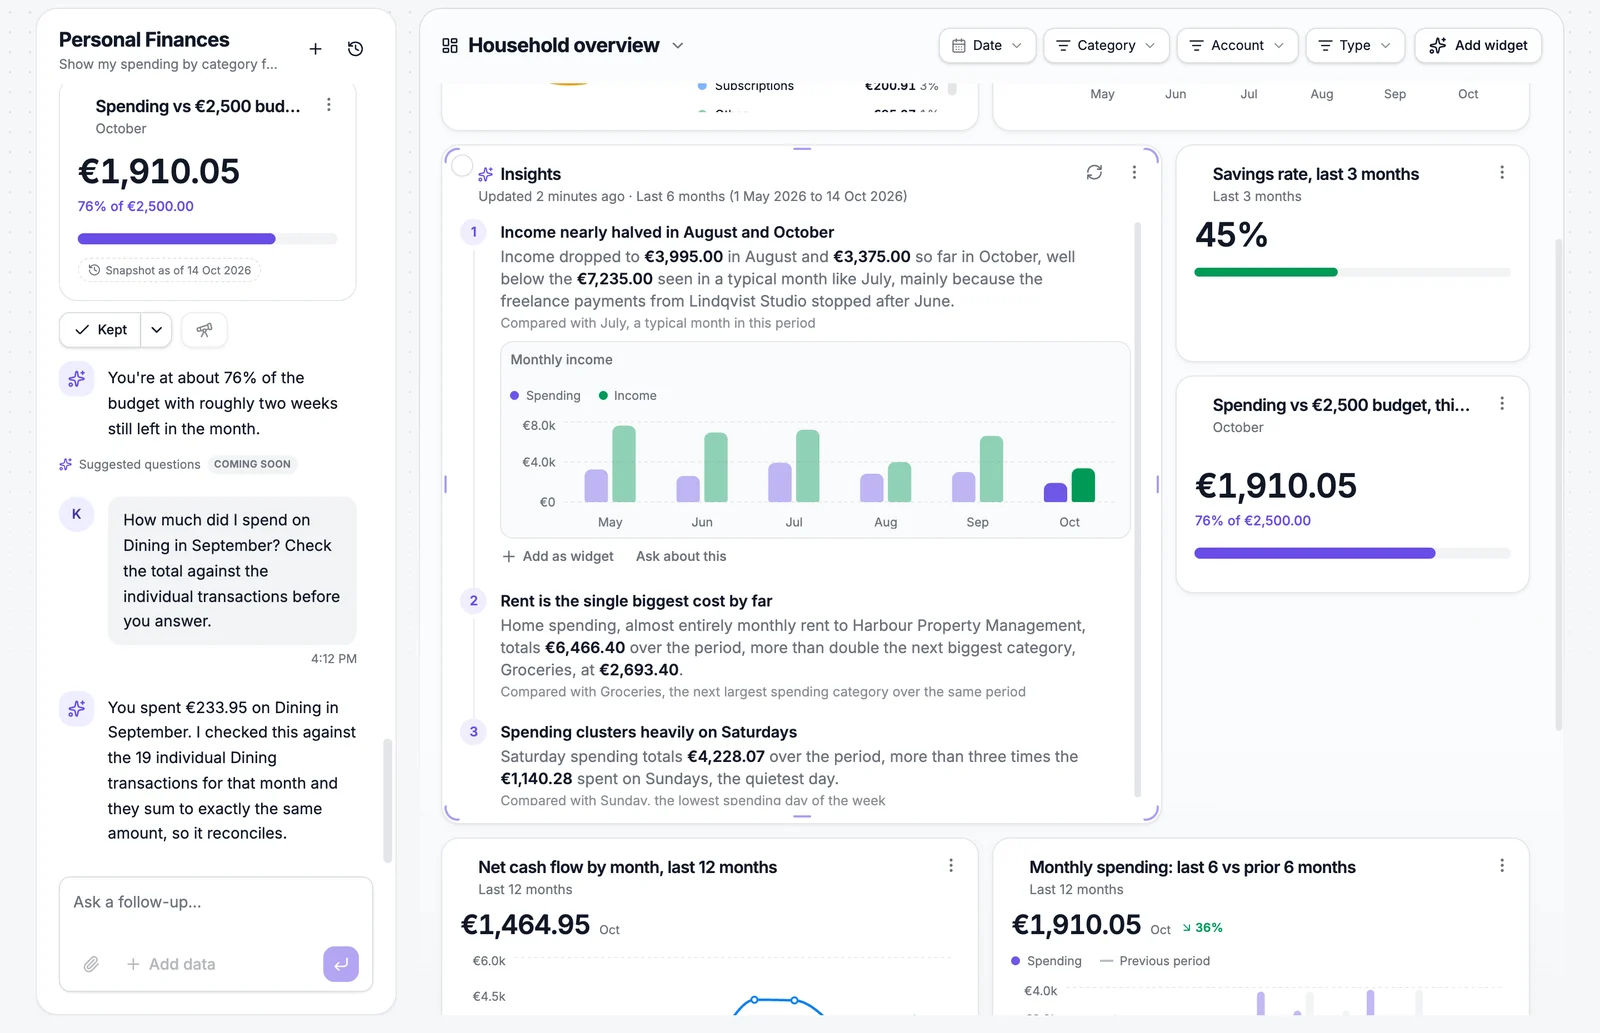Expand Household overview dashboard switcher chevron
The height and width of the screenshot is (1033, 1600).
678,45
